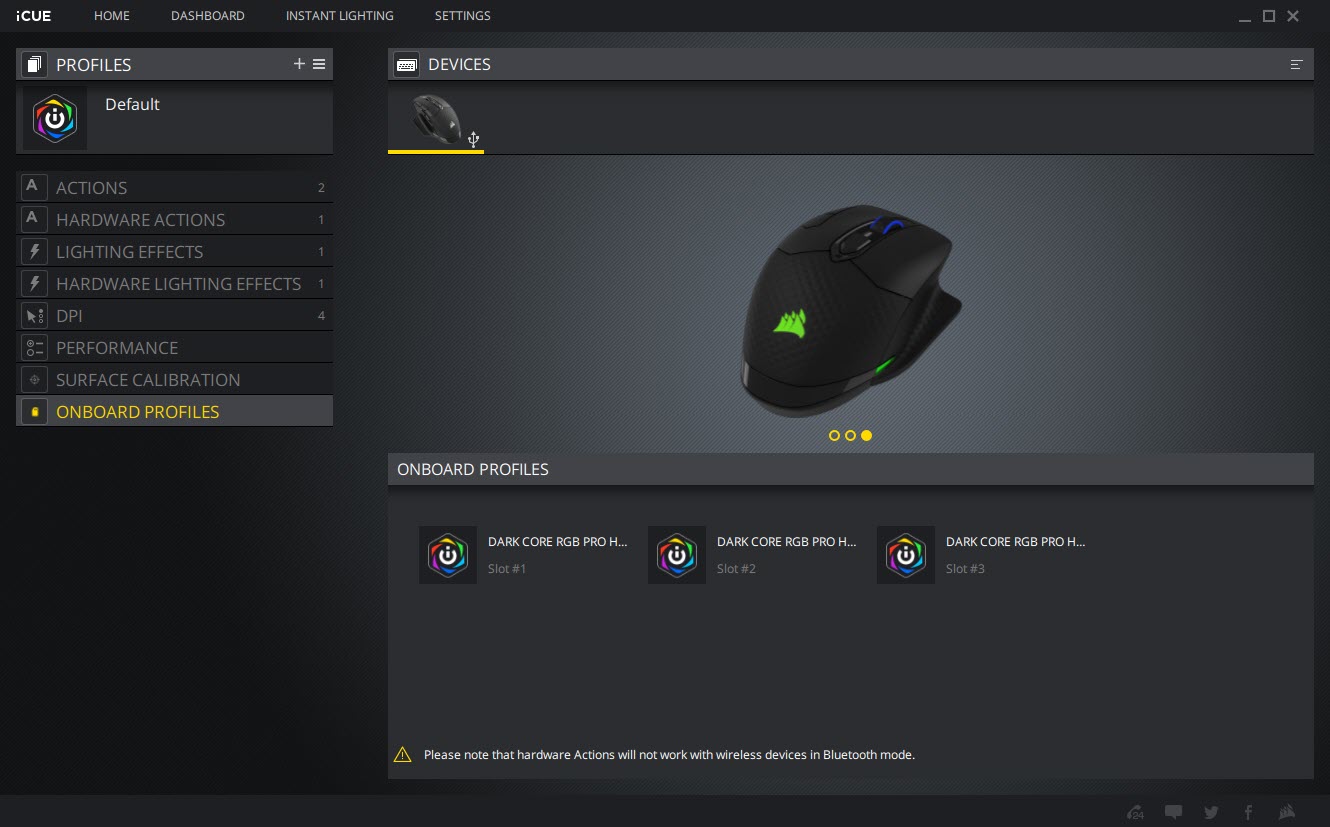Image resolution: width=1330 pixels, height=827 pixels.
Task: Open the Lighting Effects section
Action: click(x=175, y=251)
